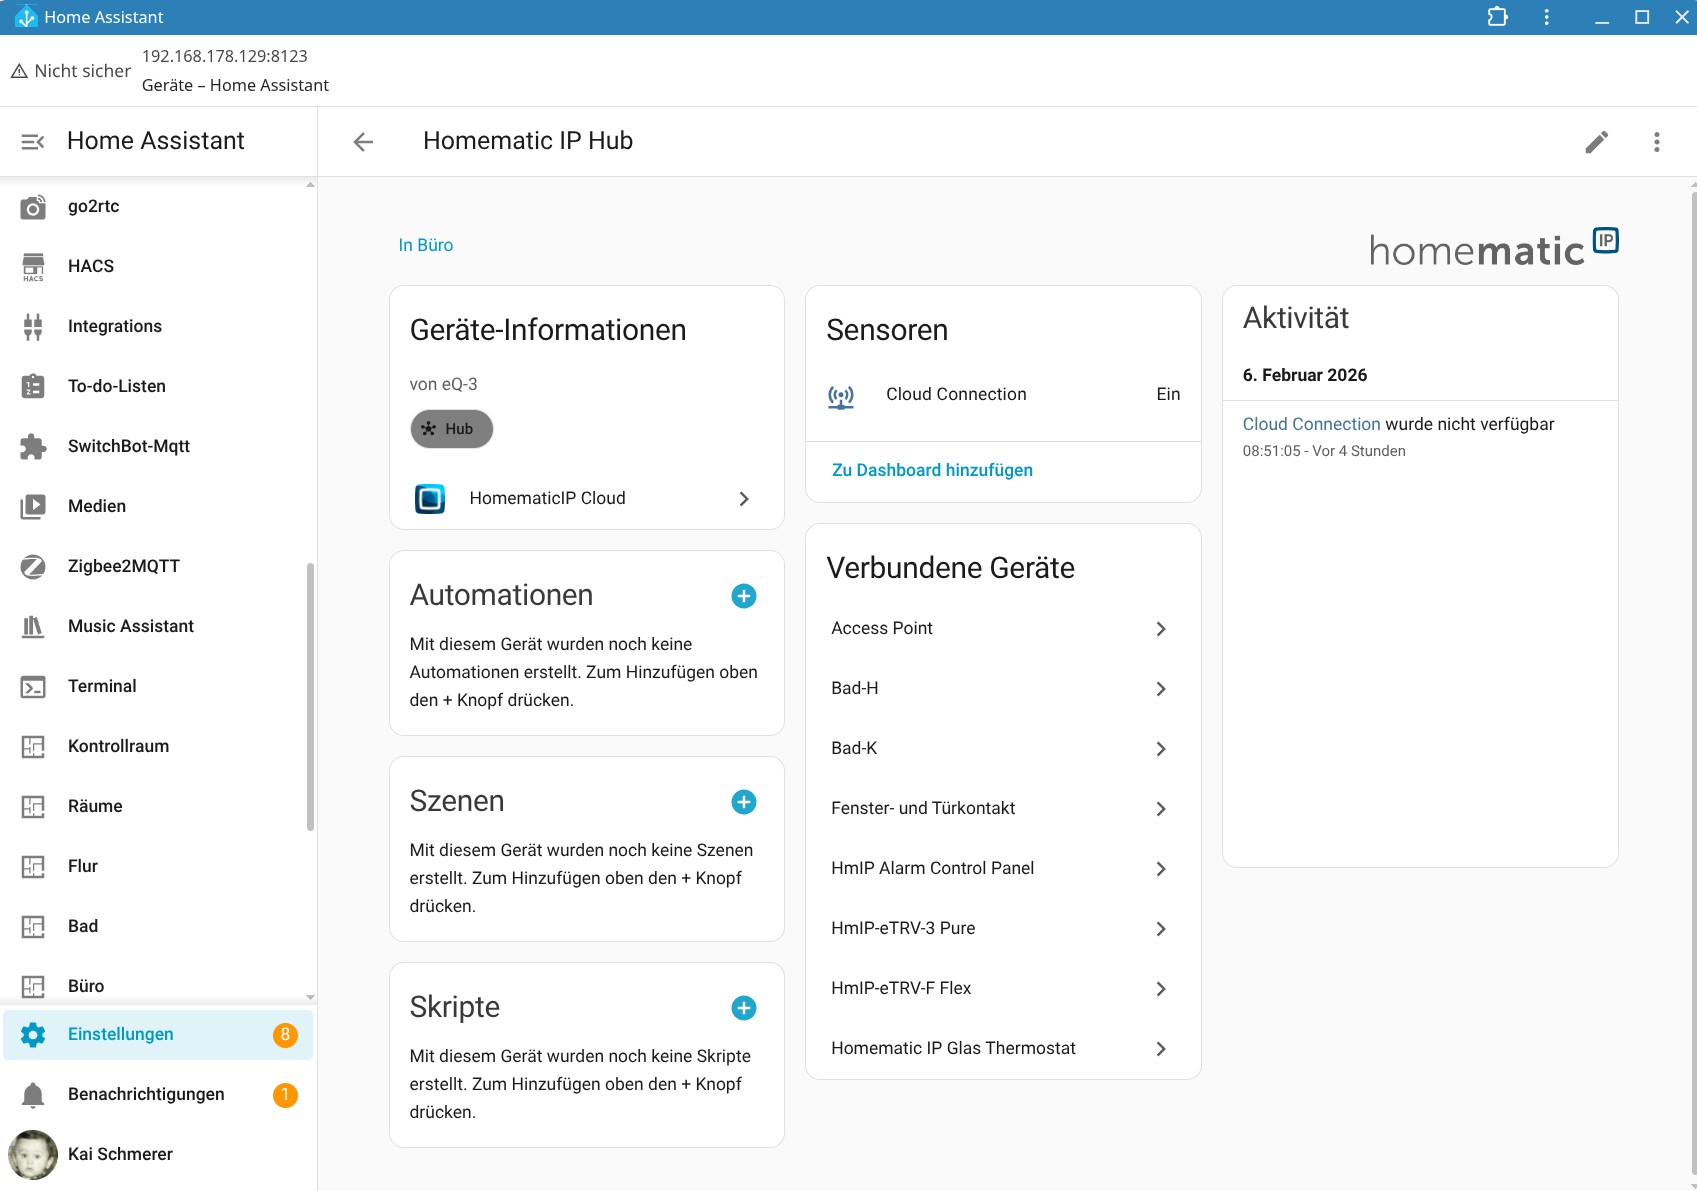This screenshot has width=1697, height=1191.
Task: Click the pencil edit icon
Action: (1596, 142)
